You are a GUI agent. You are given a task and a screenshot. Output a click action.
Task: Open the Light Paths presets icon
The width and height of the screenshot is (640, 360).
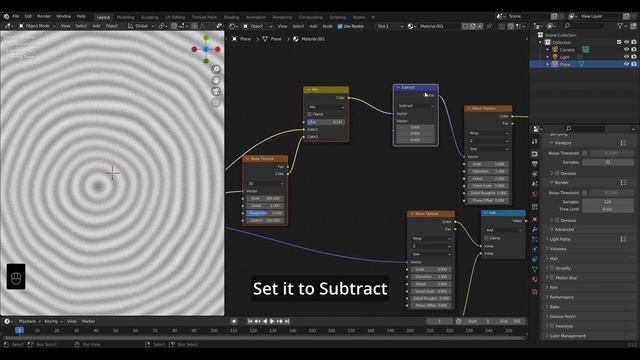coord(623,239)
